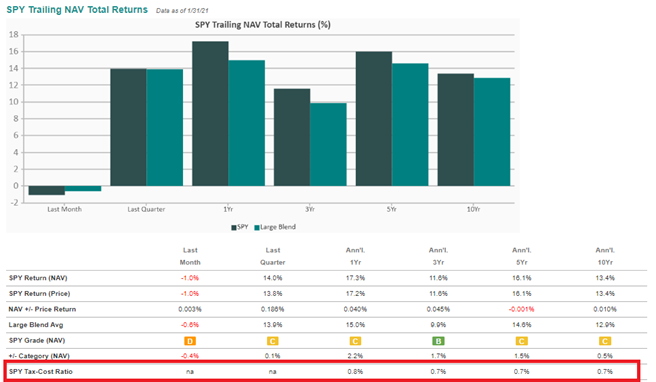Click the SPY Return (Price) row label

(39, 293)
